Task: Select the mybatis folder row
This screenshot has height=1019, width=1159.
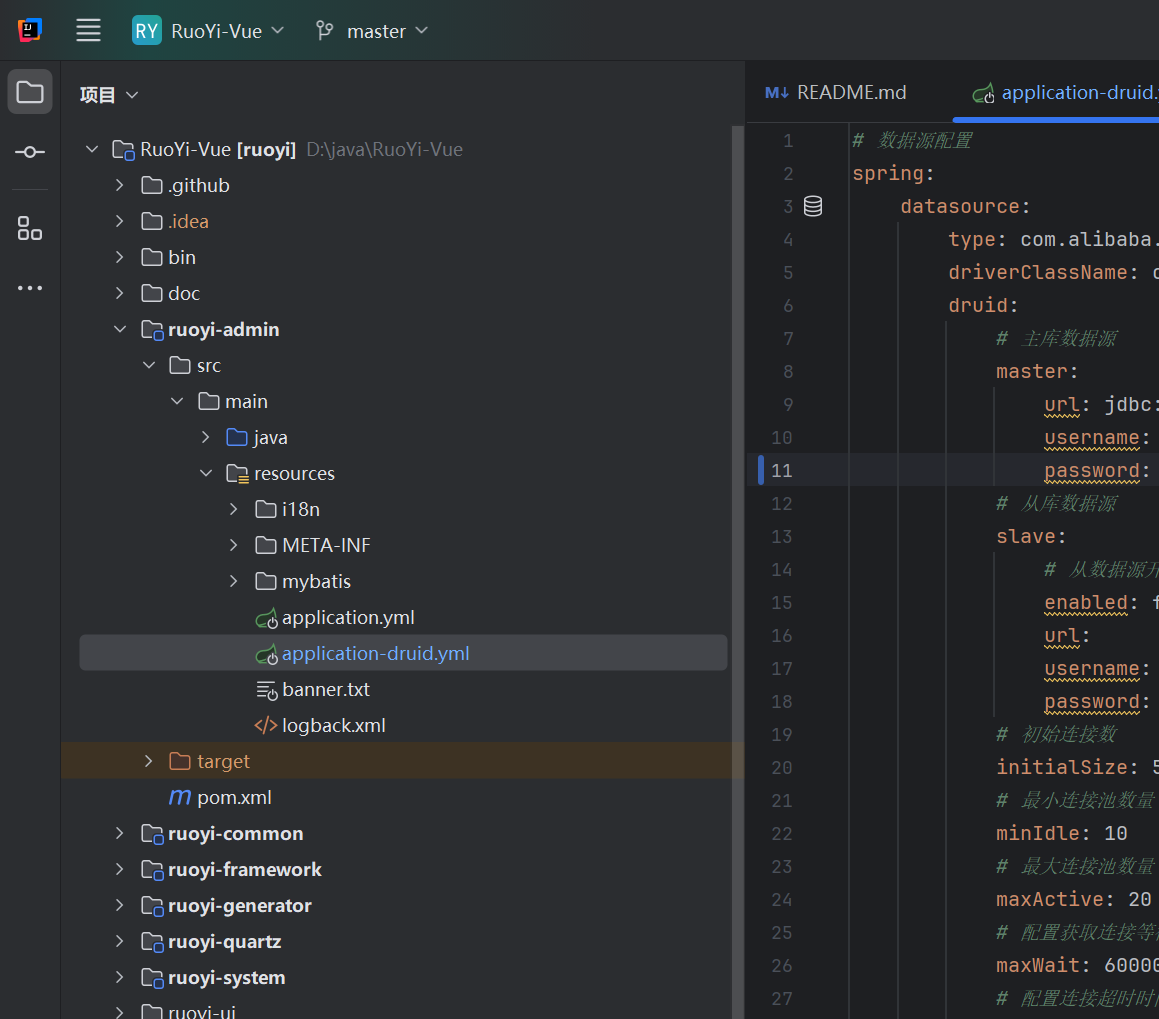Action: pyautogui.click(x=404, y=582)
